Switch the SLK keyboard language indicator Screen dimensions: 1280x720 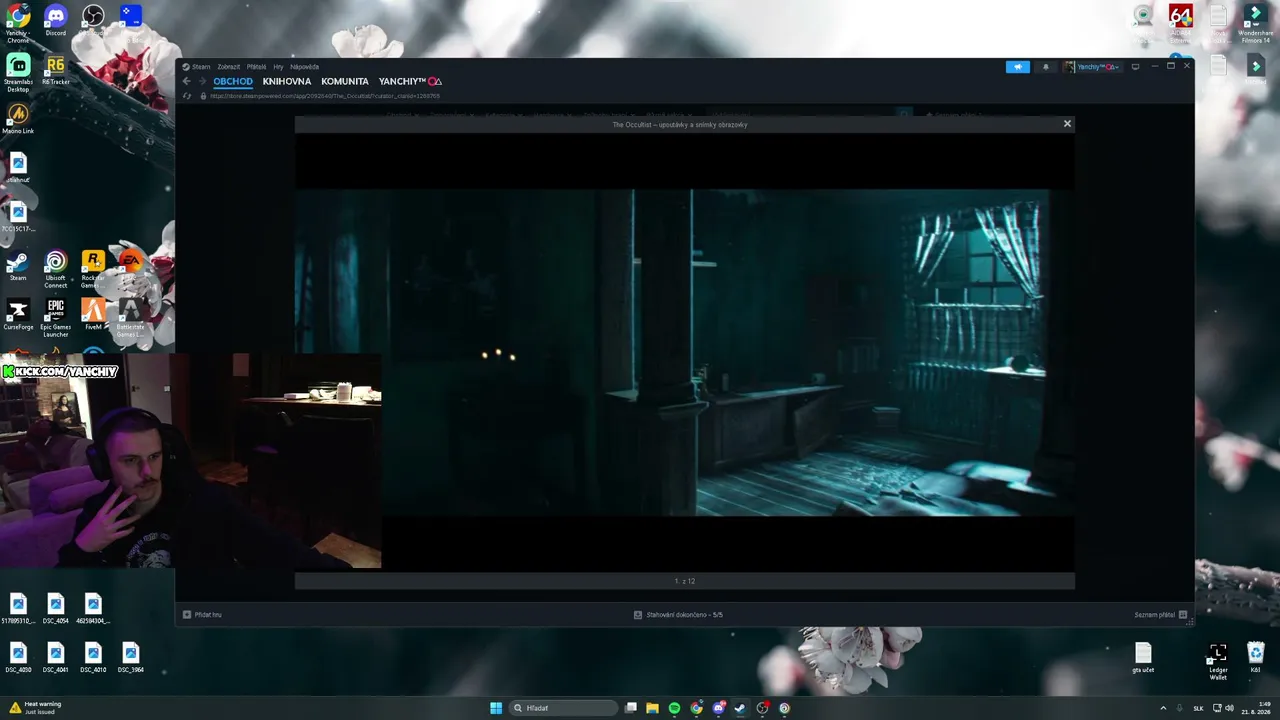click(x=1198, y=708)
